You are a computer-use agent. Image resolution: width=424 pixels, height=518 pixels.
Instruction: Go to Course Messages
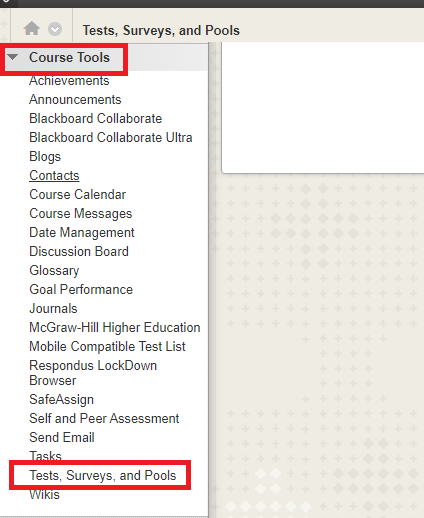pos(80,214)
